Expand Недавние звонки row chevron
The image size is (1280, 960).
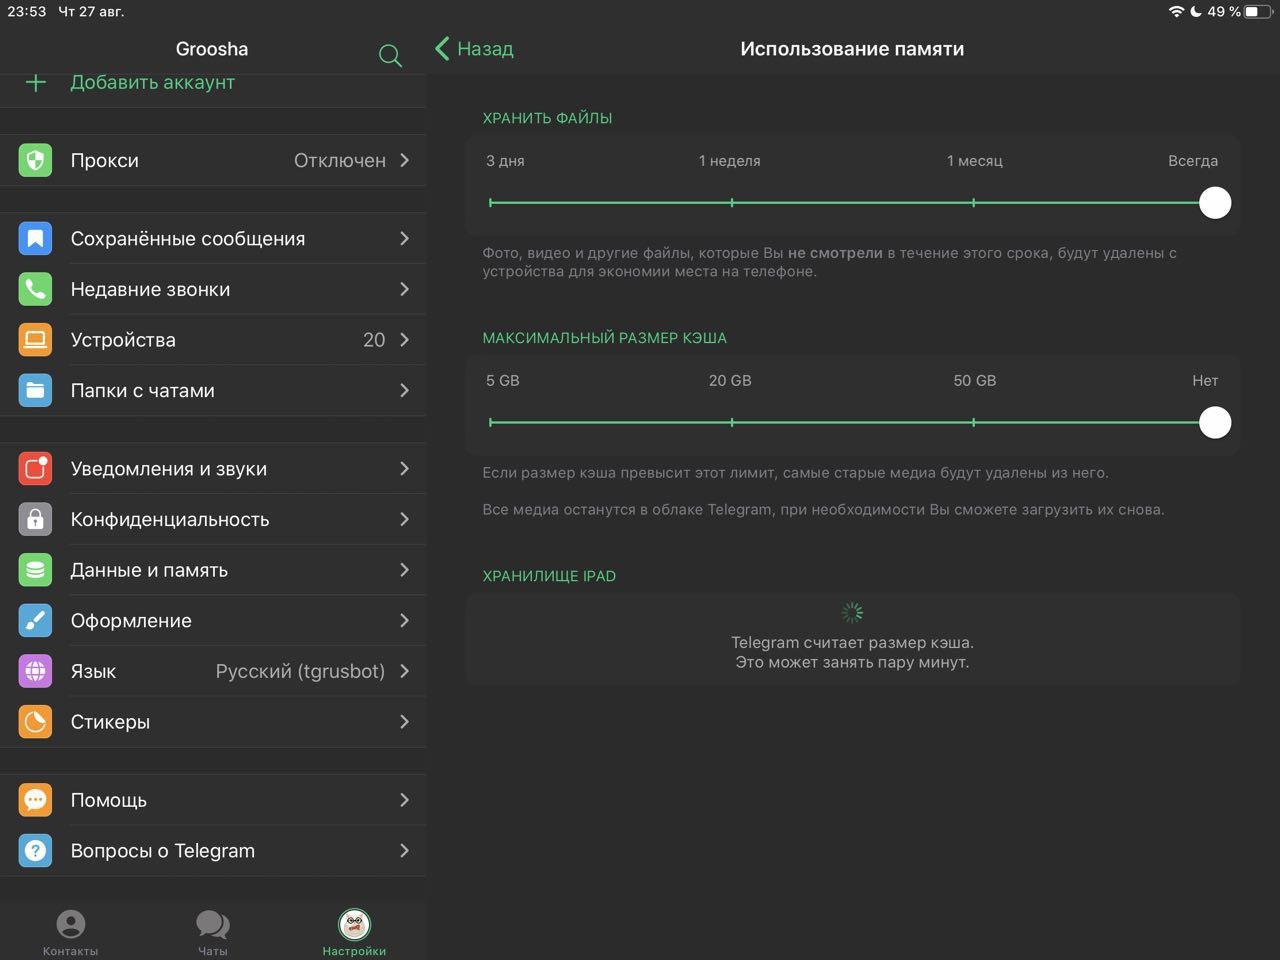point(404,289)
